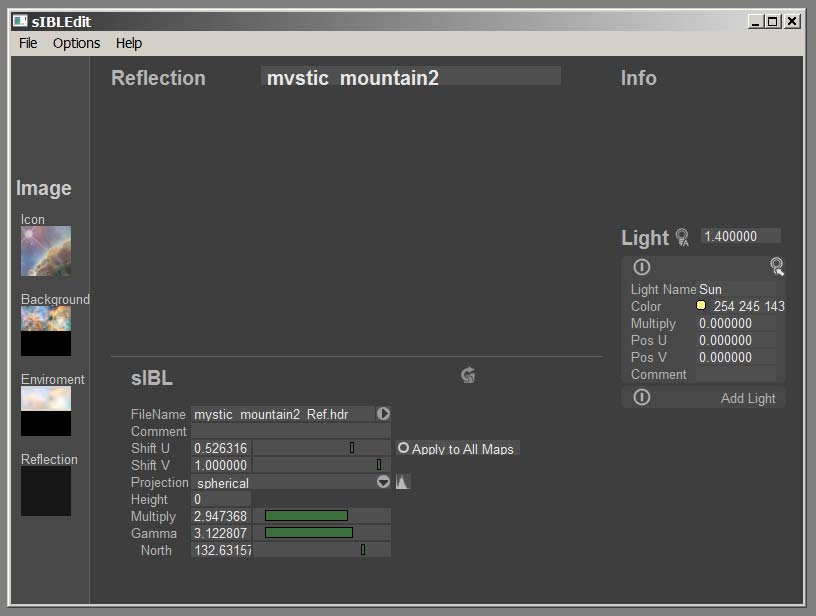Viewport: 816px width, 616px height.
Task: Click the Add Light button
Action: coord(748,399)
